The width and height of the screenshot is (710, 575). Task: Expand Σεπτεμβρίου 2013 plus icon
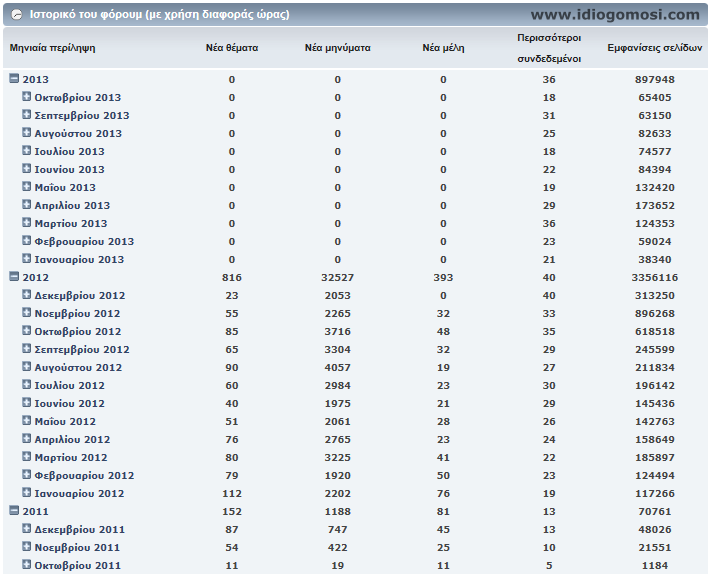(27, 115)
